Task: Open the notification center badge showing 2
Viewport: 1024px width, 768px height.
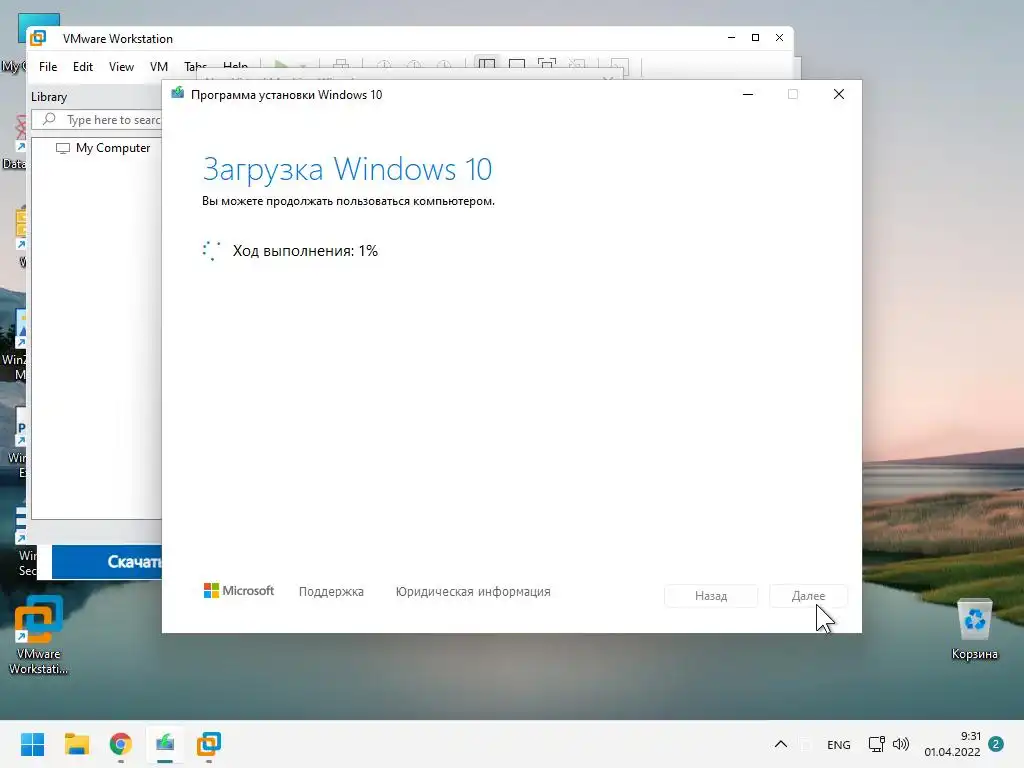Action: click(x=996, y=744)
